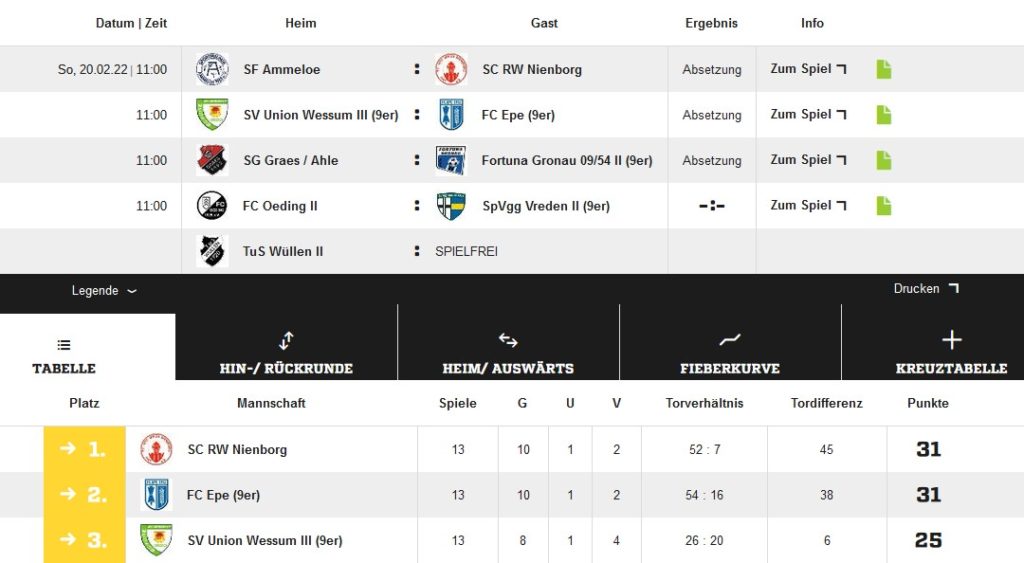
Task: Click the TuS Wüllen II crest
Action: 212,251
